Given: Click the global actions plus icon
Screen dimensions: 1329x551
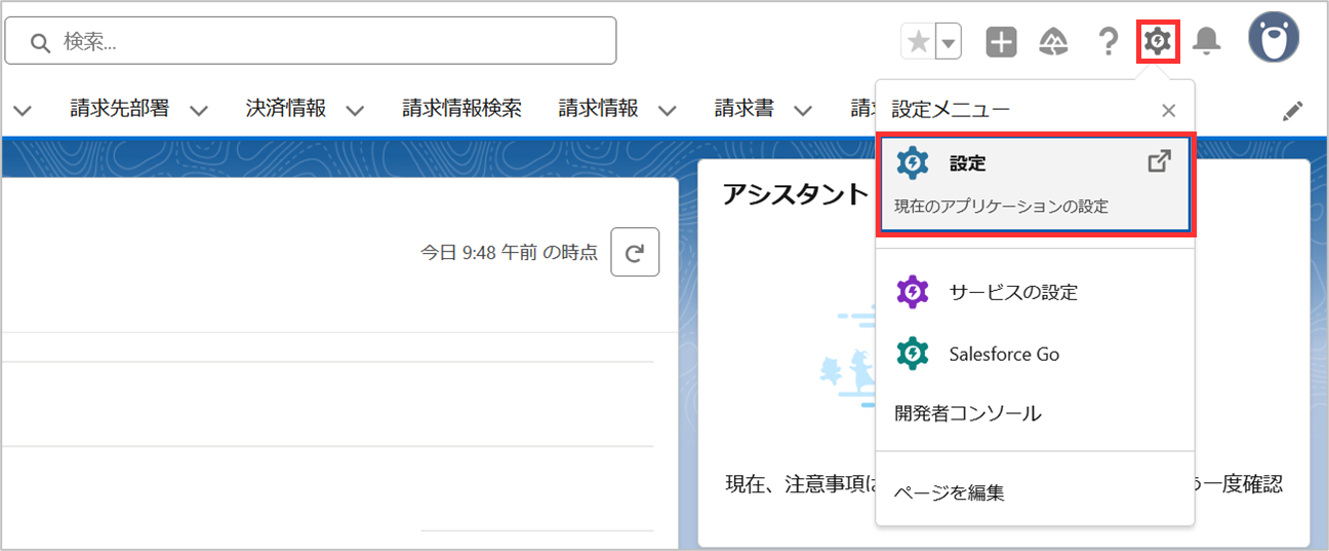Looking at the screenshot, I should (x=1001, y=41).
